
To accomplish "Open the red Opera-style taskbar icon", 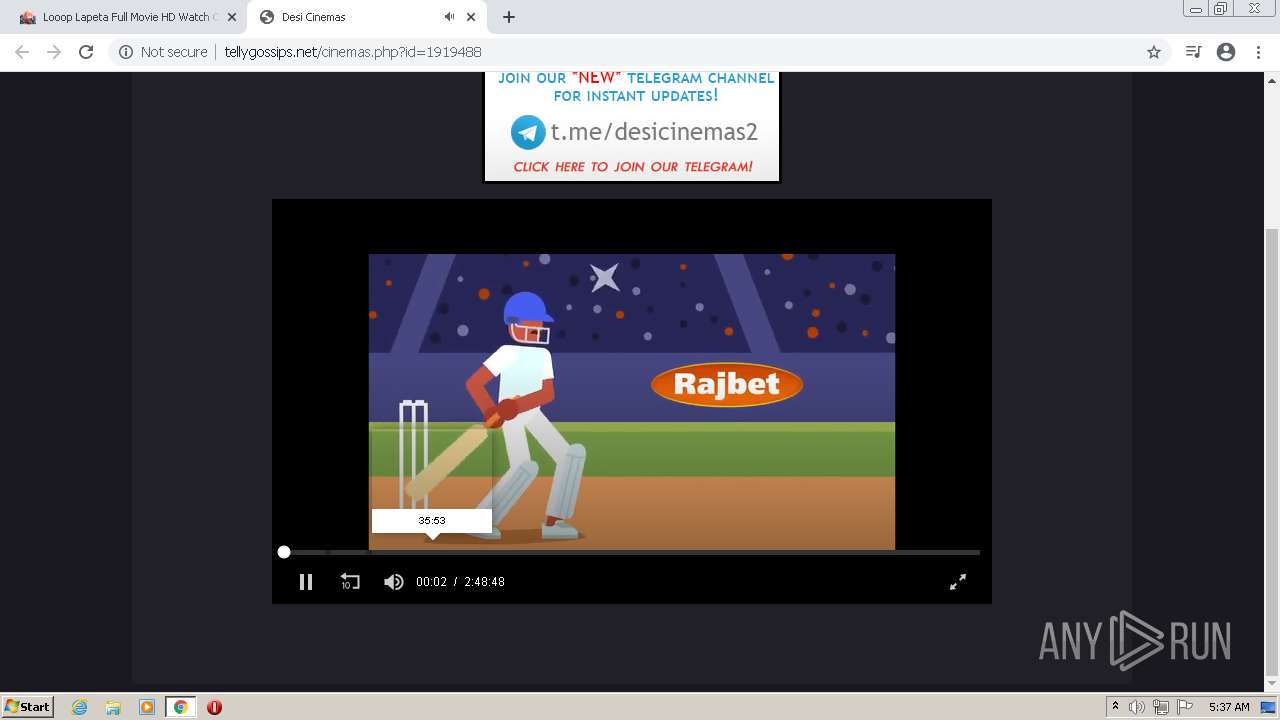I will pyautogui.click(x=214, y=707).
